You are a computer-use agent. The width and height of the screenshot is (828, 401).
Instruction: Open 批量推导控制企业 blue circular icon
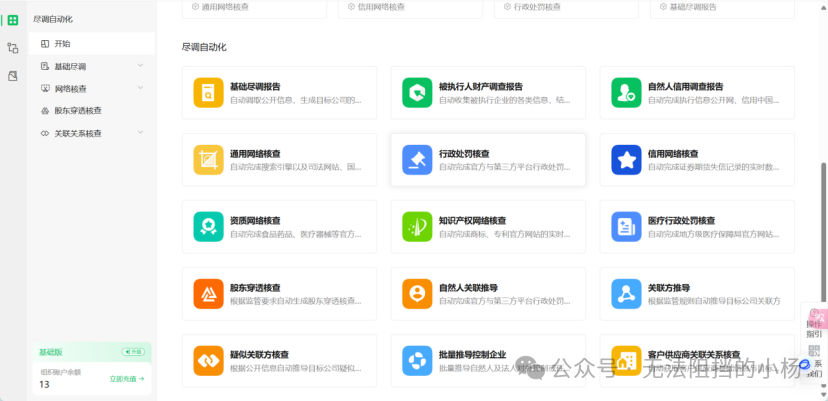(x=417, y=360)
